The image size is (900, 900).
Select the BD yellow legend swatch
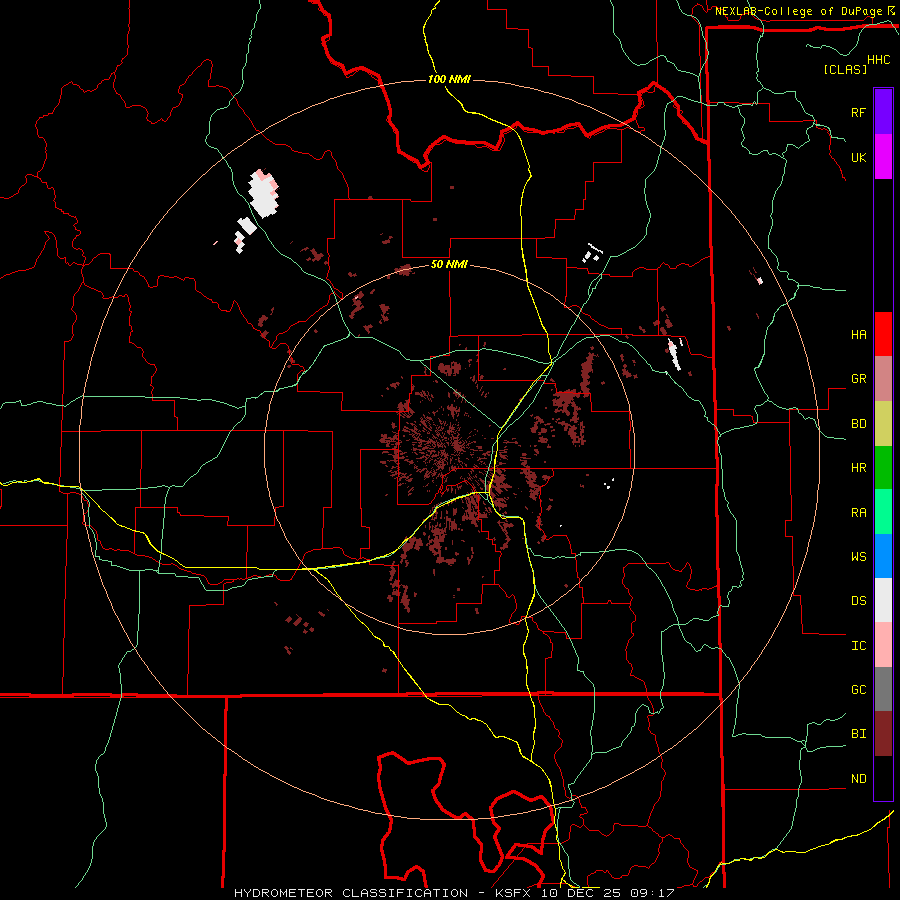click(883, 424)
